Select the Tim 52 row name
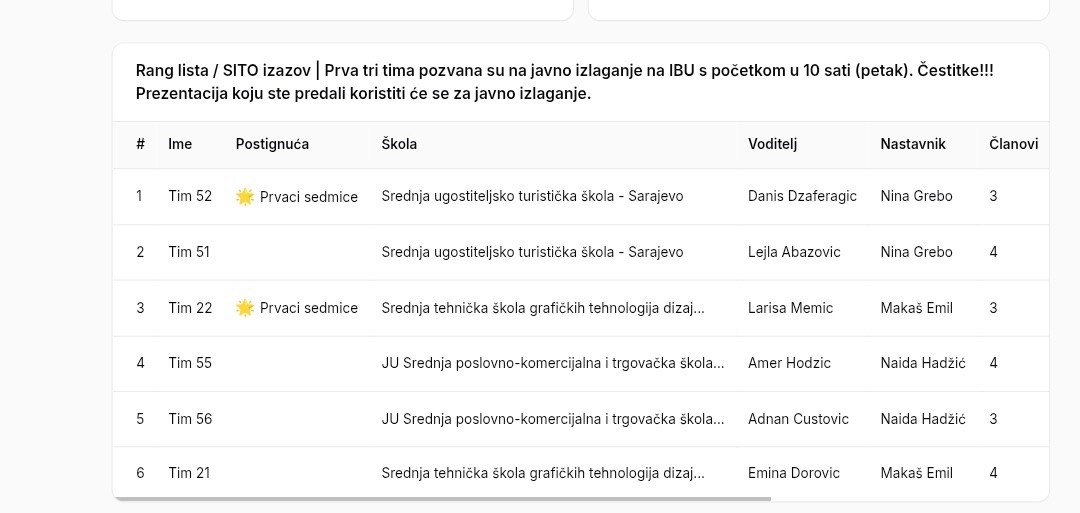The image size is (1080, 513). pos(190,196)
